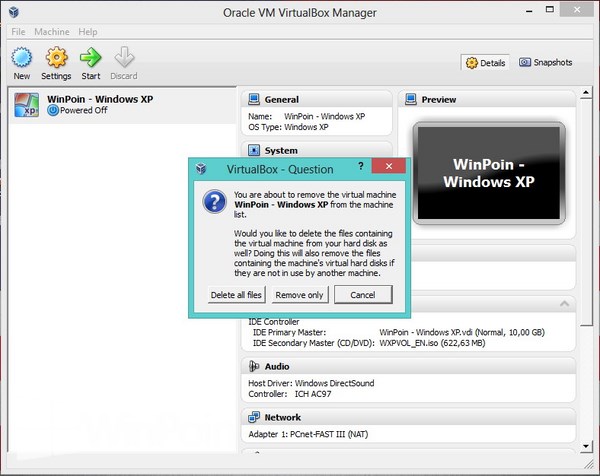Click IDE Primary Master label
Screen dimensions: 600x476
[x=289, y=332]
